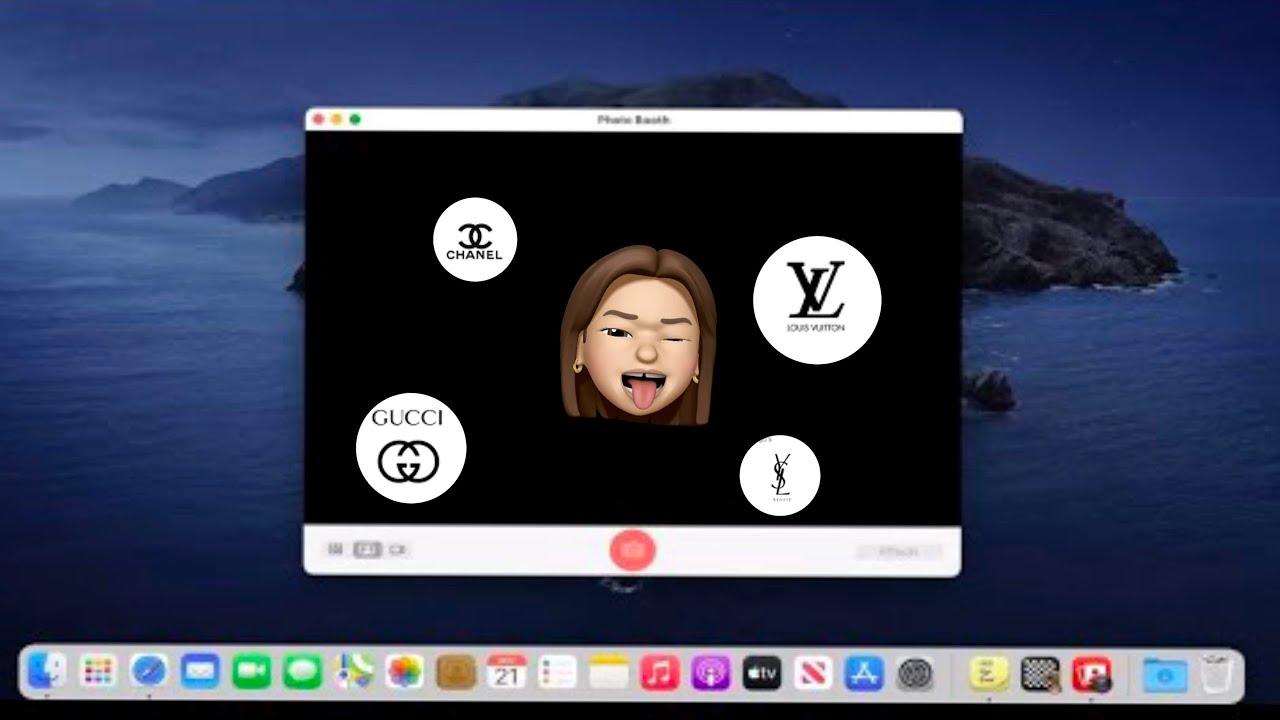Open the Effects button in Photo Booth
This screenshot has height=720, width=1280.
tap(898, 551)
